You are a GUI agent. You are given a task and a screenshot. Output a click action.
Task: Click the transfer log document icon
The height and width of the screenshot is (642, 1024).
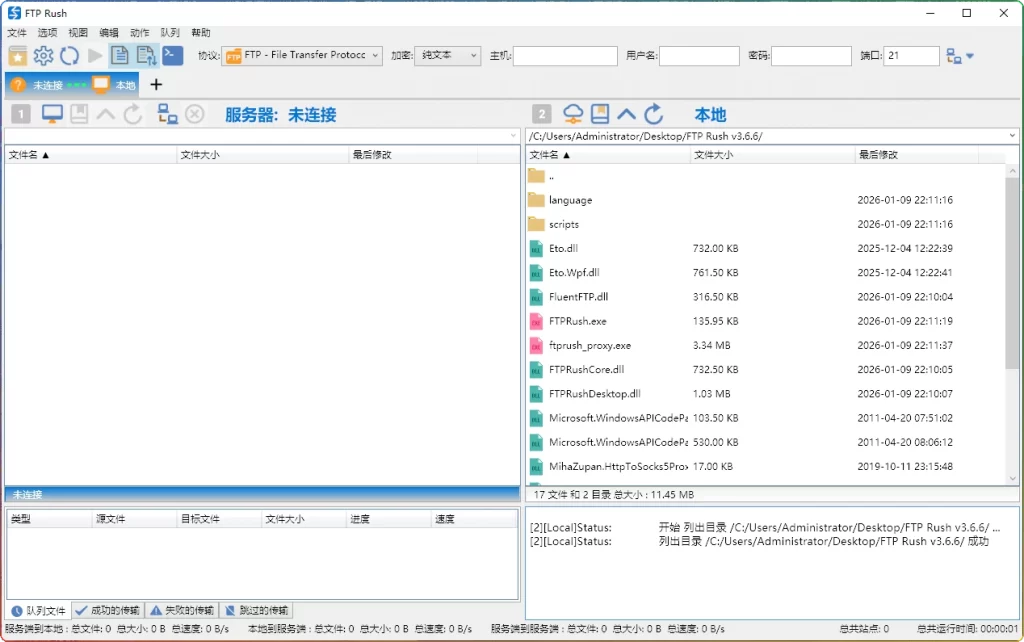click(x=119, y=55)
